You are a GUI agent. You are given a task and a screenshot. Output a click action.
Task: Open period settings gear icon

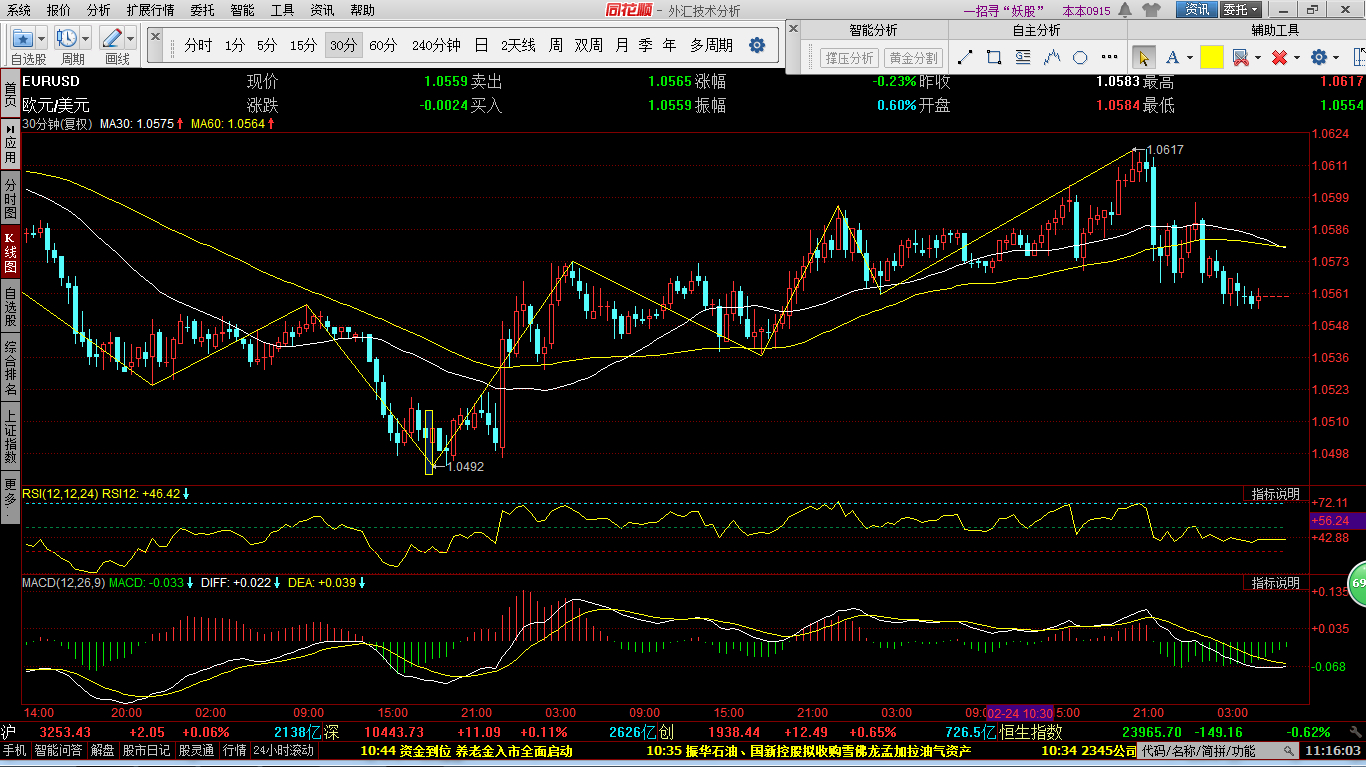(757, 45)
